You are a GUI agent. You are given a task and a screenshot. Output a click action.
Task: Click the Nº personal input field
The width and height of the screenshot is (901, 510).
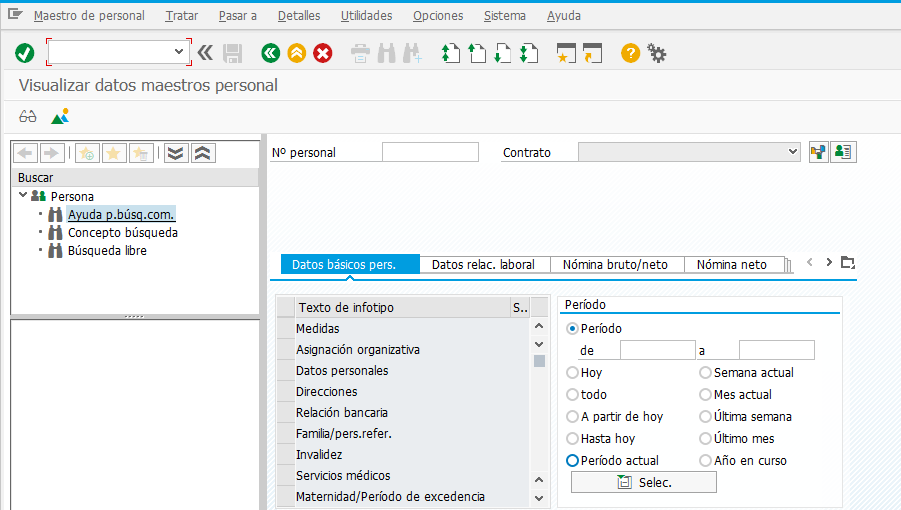pyautogui.click(x=430, y=152)
